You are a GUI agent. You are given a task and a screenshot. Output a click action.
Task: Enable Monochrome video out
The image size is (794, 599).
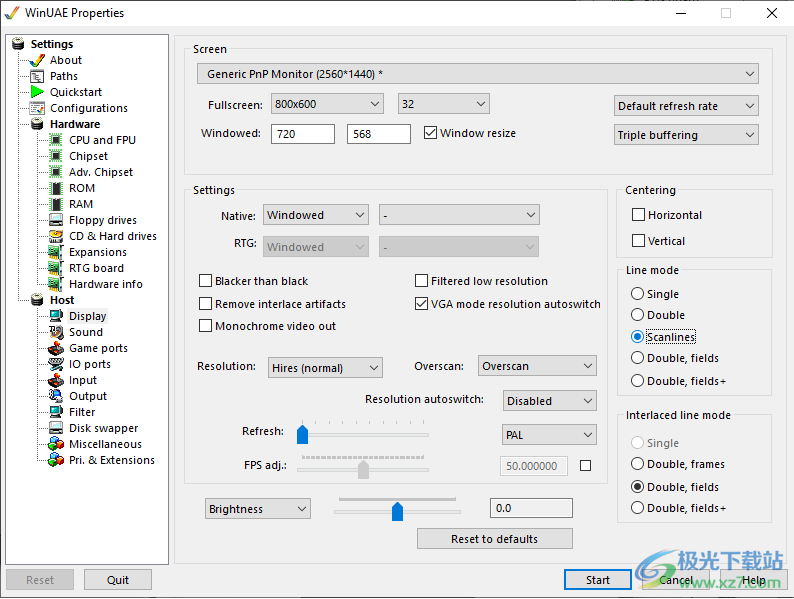206,326
